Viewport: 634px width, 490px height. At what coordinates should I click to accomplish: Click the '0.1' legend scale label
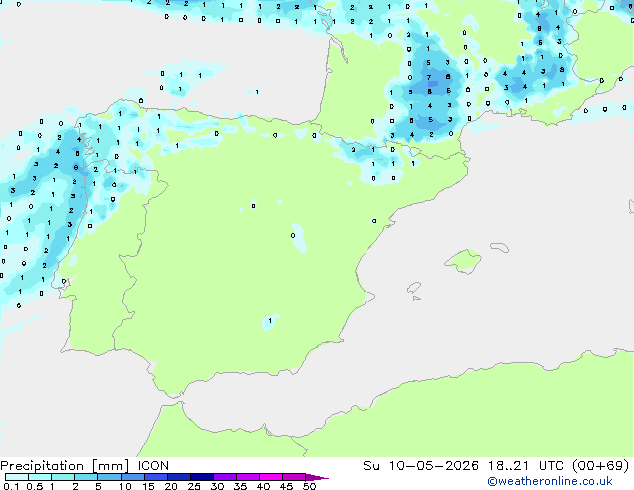pos(11,486)
